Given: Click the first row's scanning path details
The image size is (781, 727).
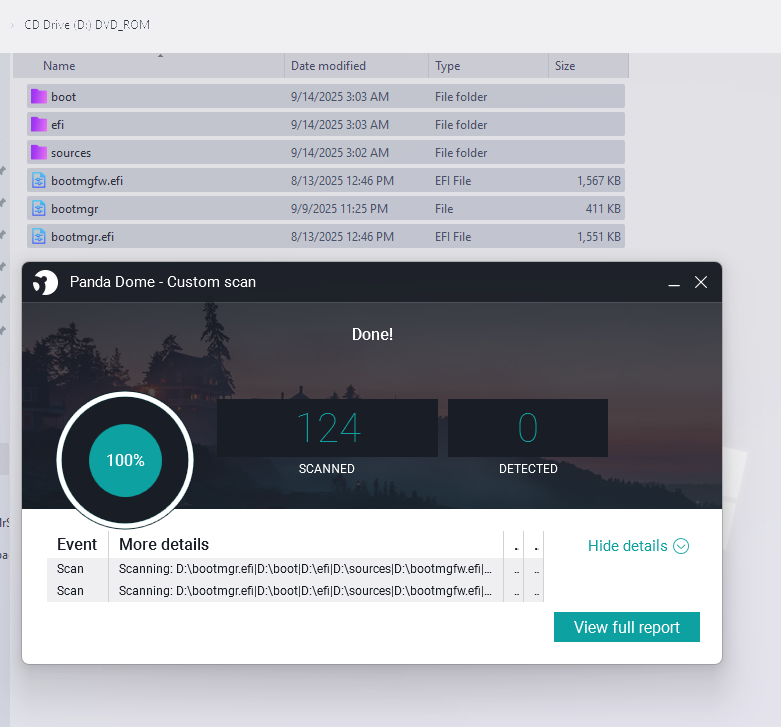Looking at the screenshot, I should click(305, 569).
